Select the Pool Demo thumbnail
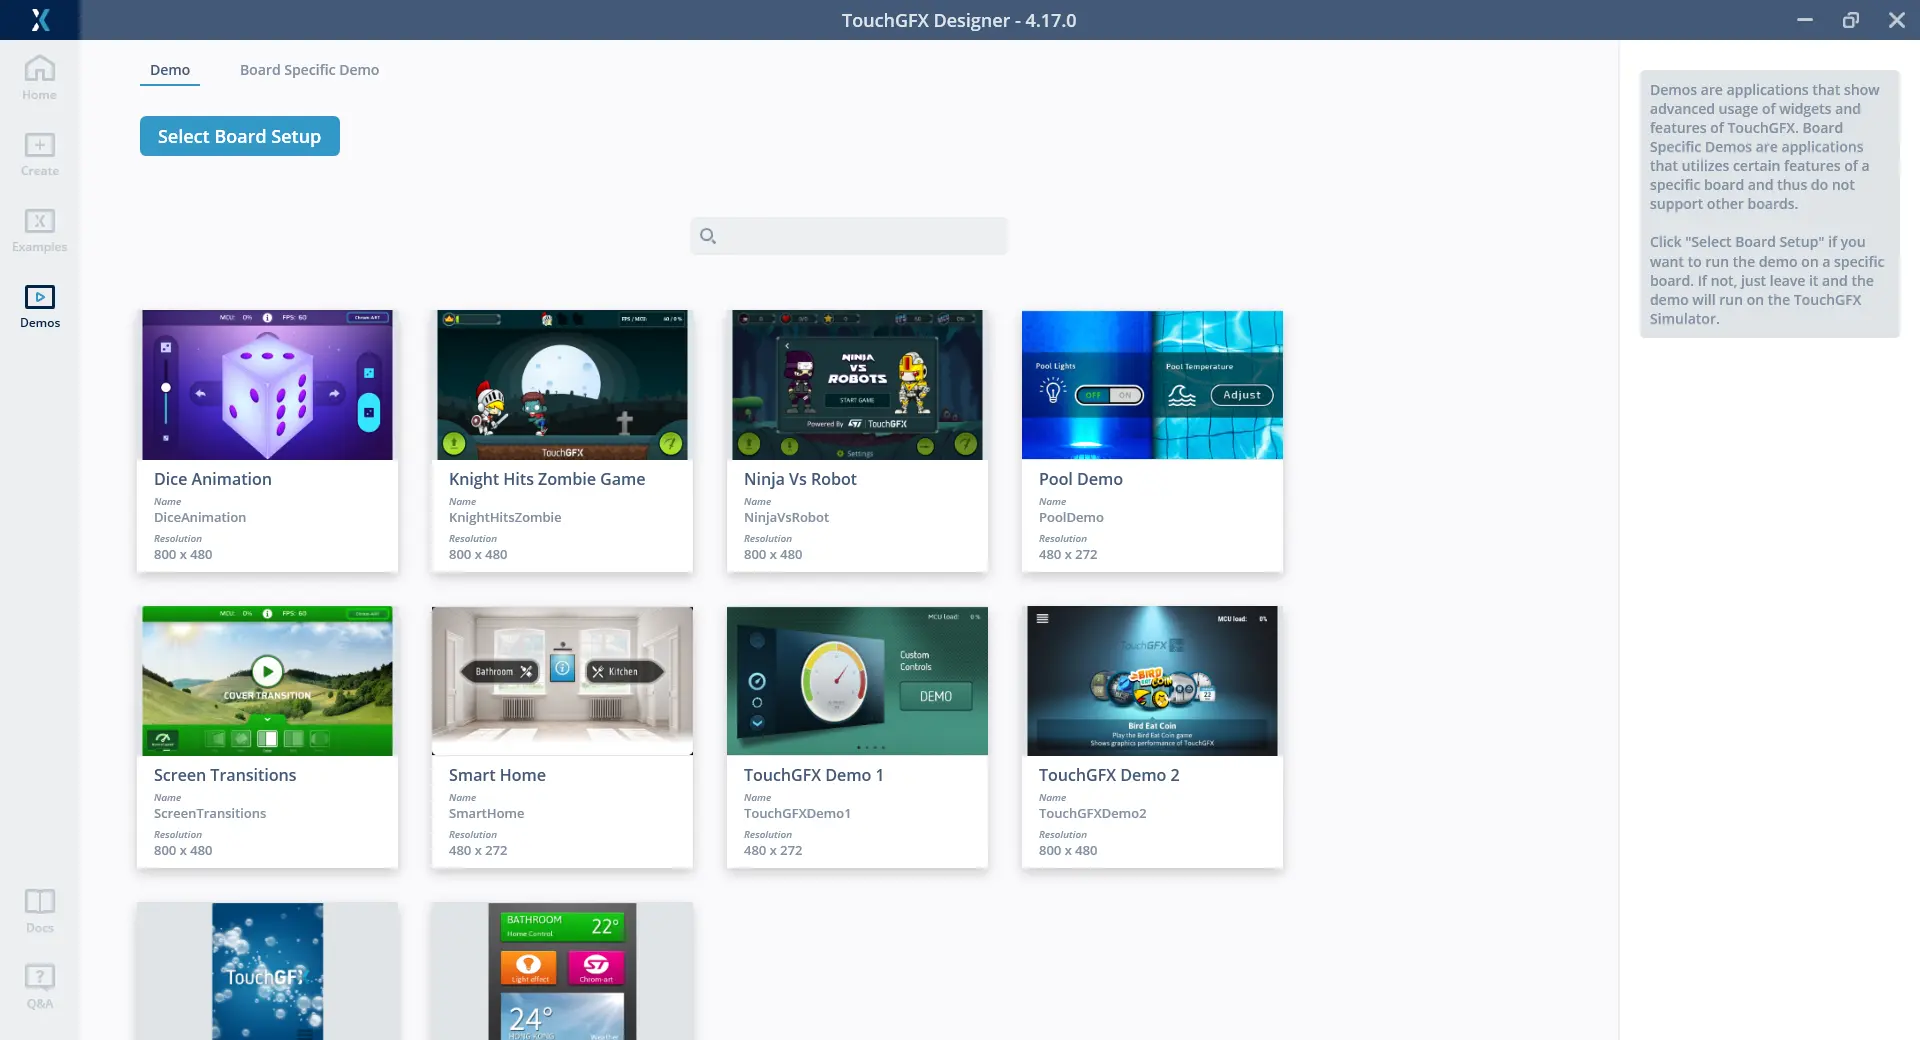This screenshot has width=1920, height=1040. pos(1152,385)
